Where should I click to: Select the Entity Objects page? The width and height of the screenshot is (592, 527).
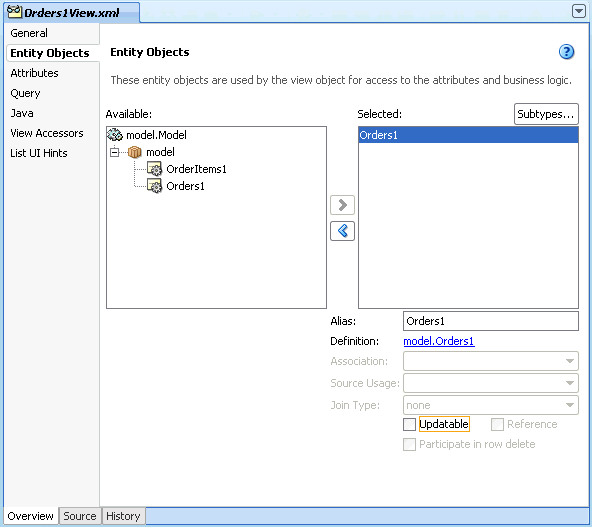tap(50, 53)
